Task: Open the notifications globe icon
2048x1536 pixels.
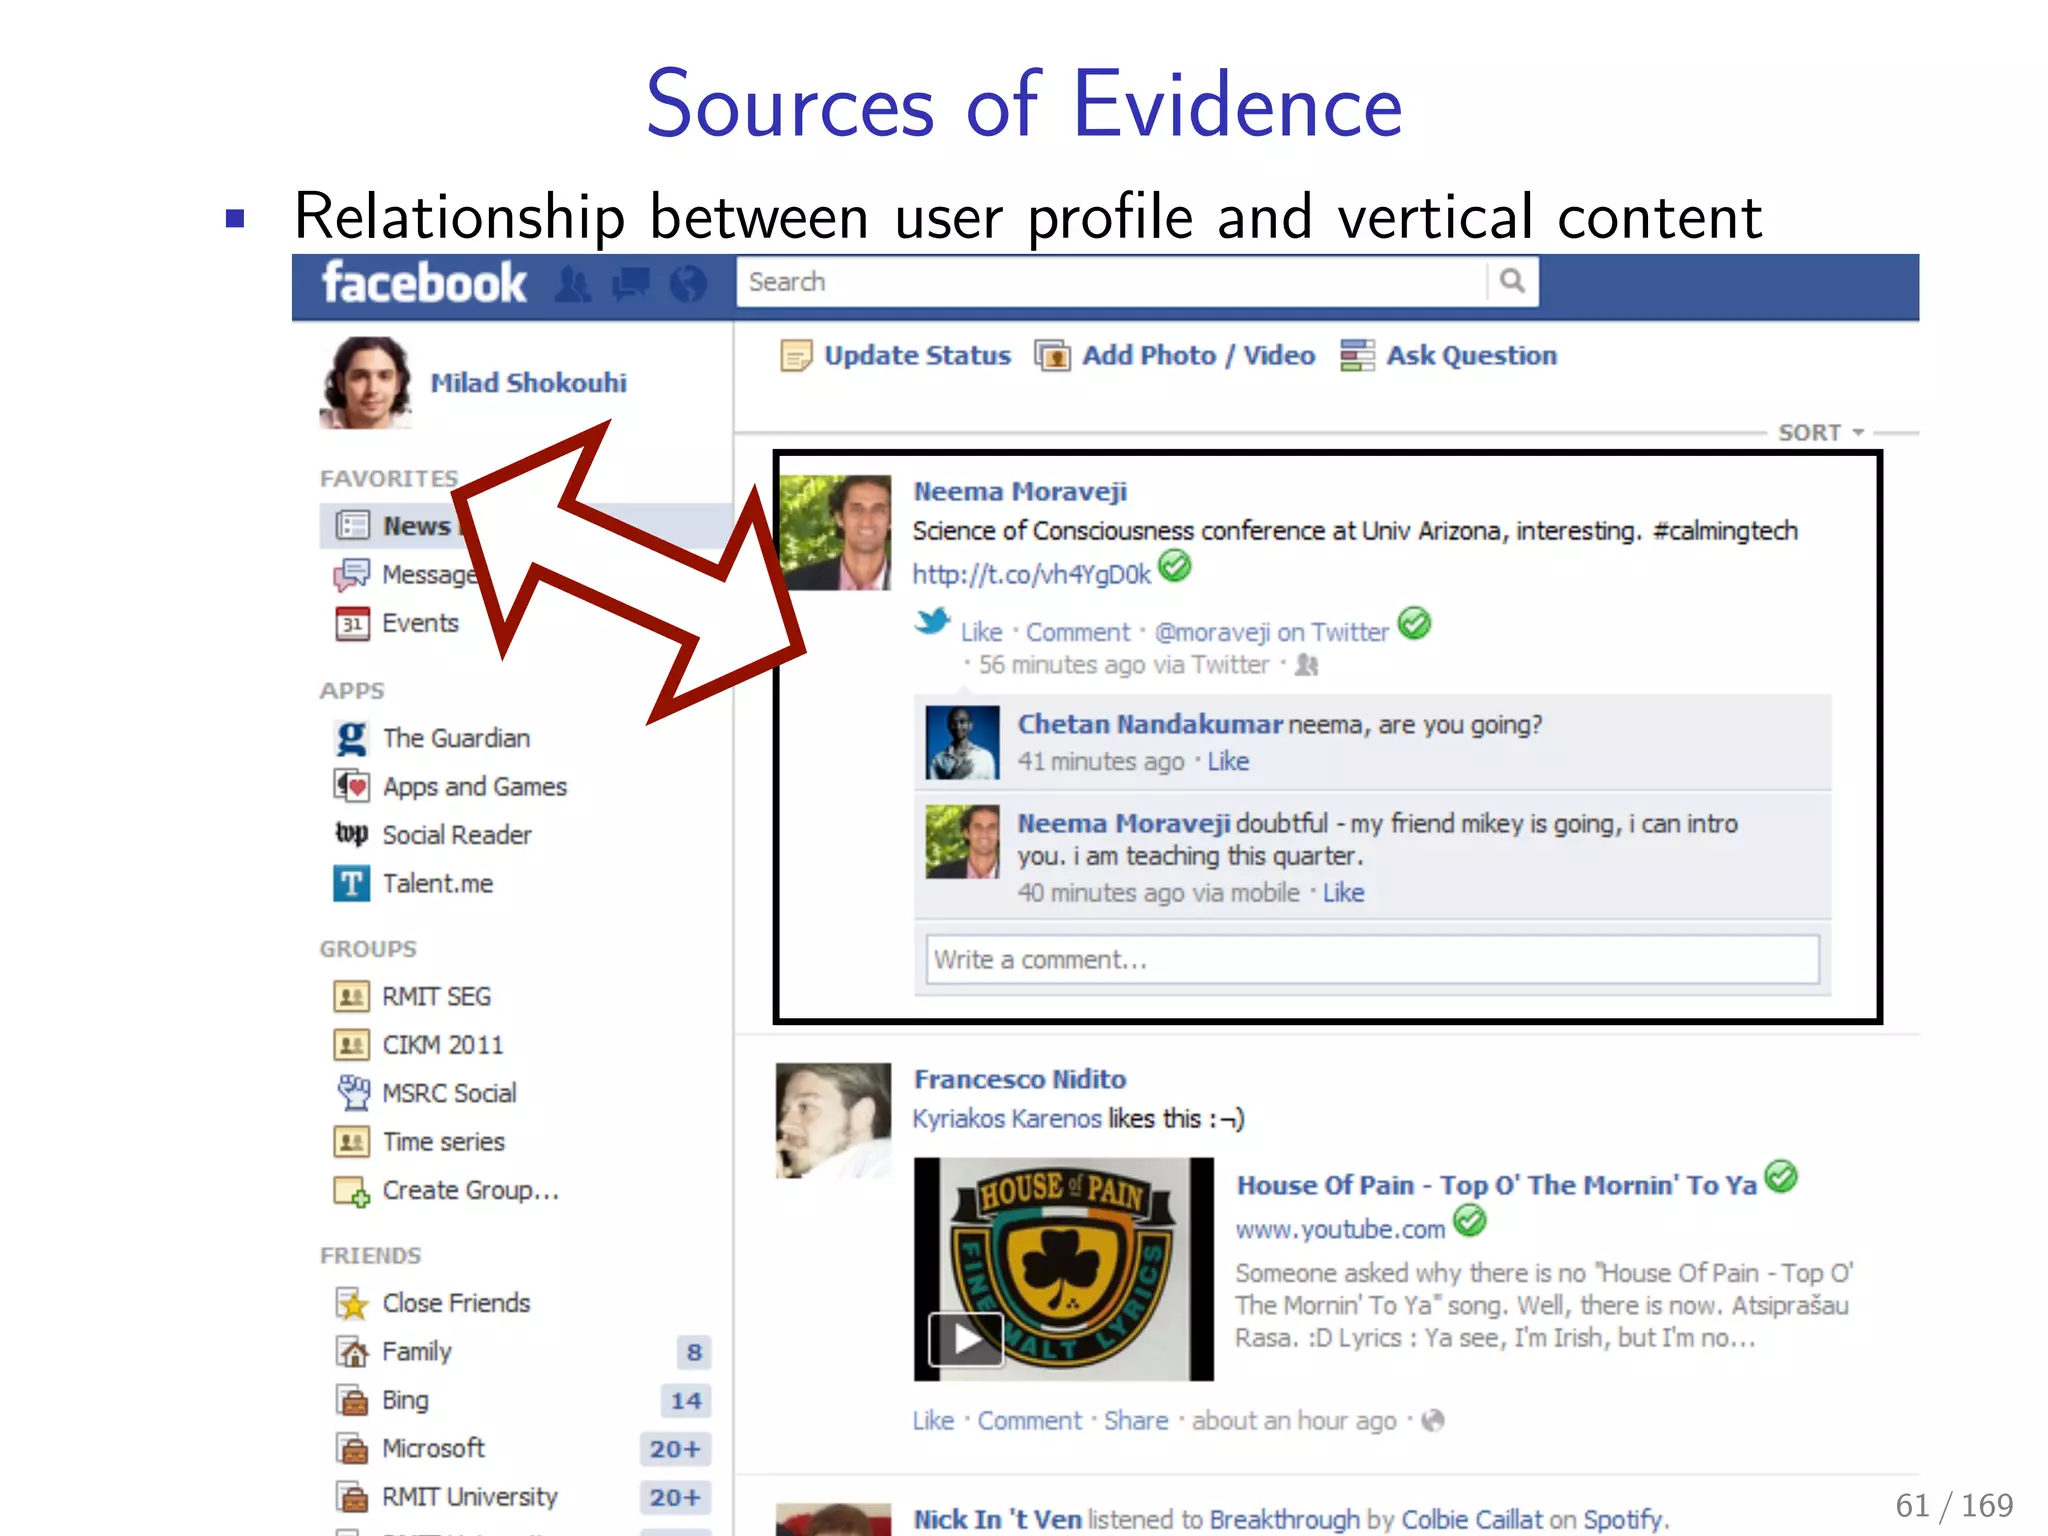Action: [x=688, y=285]
